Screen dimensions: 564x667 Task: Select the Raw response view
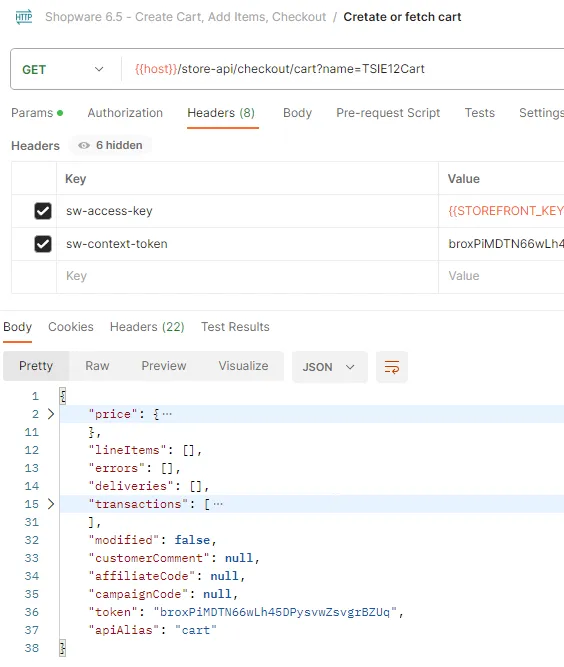[x=97, y=366]
